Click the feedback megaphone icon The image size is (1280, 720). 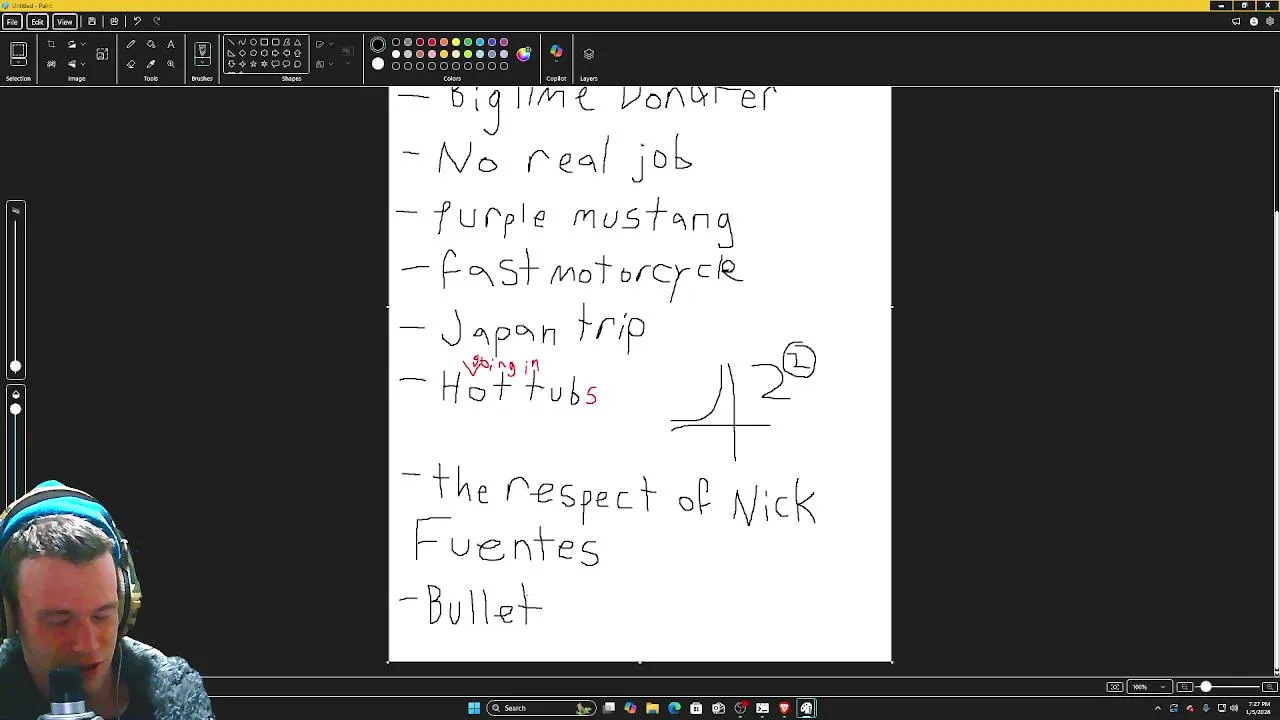tap(1237, 21)
